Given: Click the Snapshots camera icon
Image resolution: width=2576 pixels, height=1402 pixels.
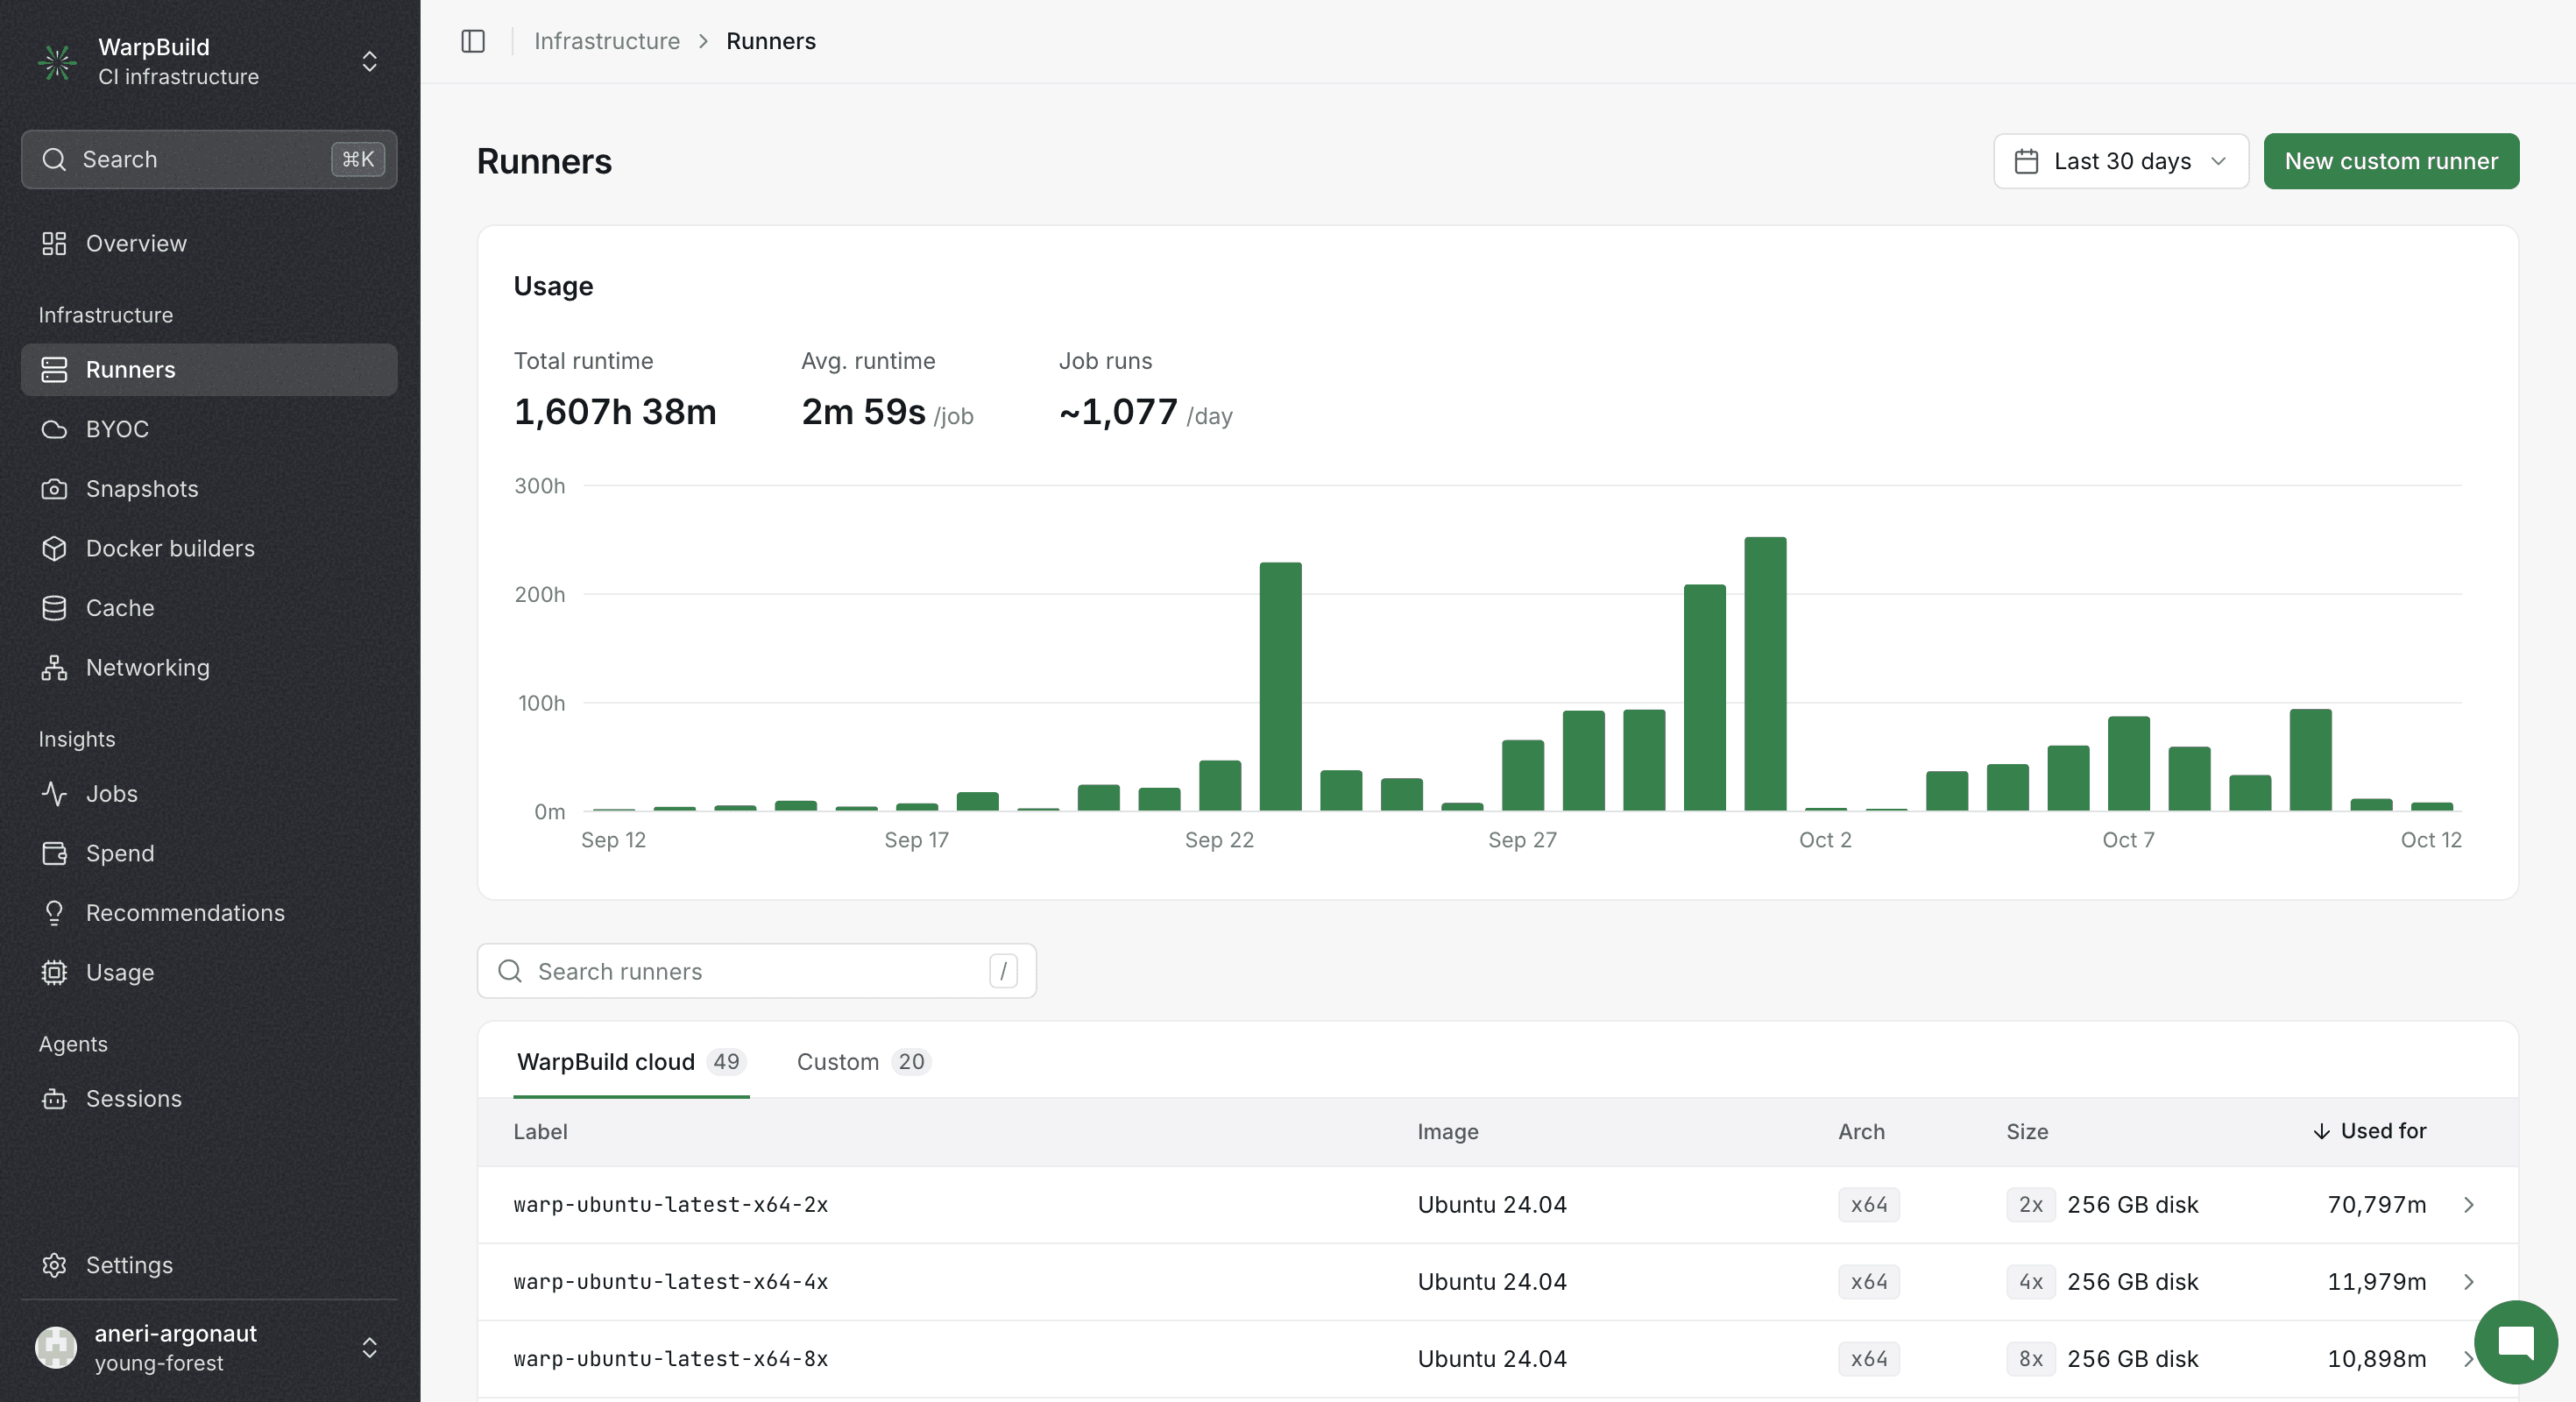Looking at the screenshot, I should [x=54, y=489].
